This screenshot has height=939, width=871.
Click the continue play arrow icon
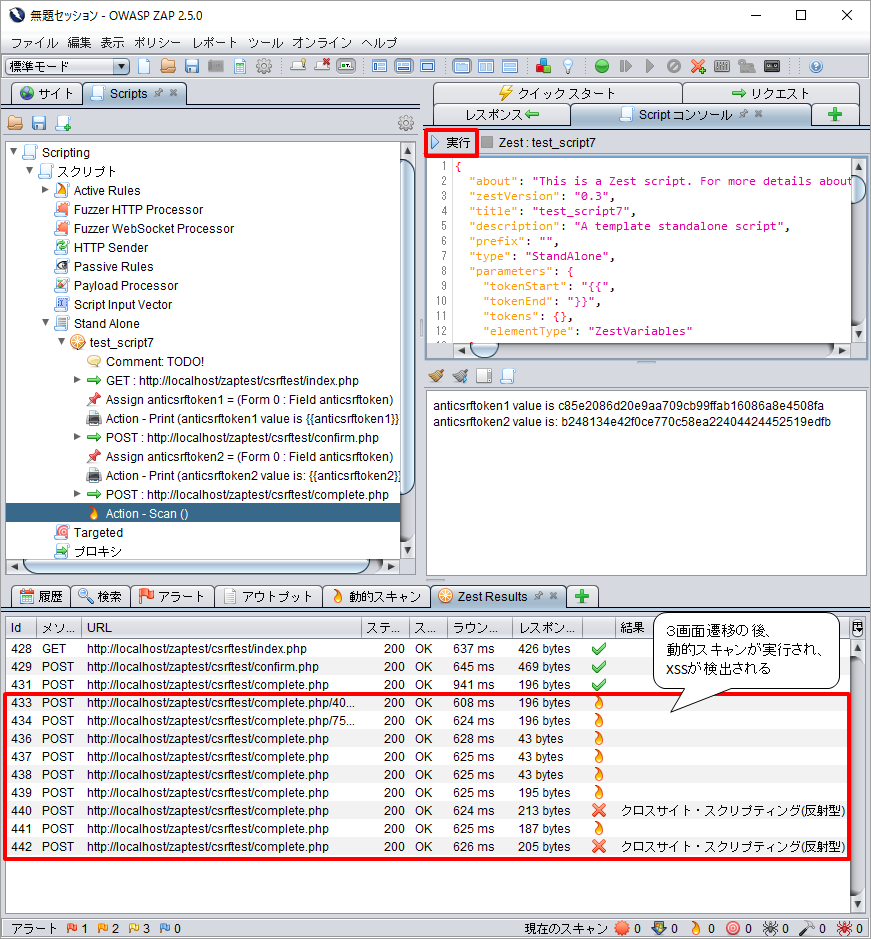(x=650, y=66)
